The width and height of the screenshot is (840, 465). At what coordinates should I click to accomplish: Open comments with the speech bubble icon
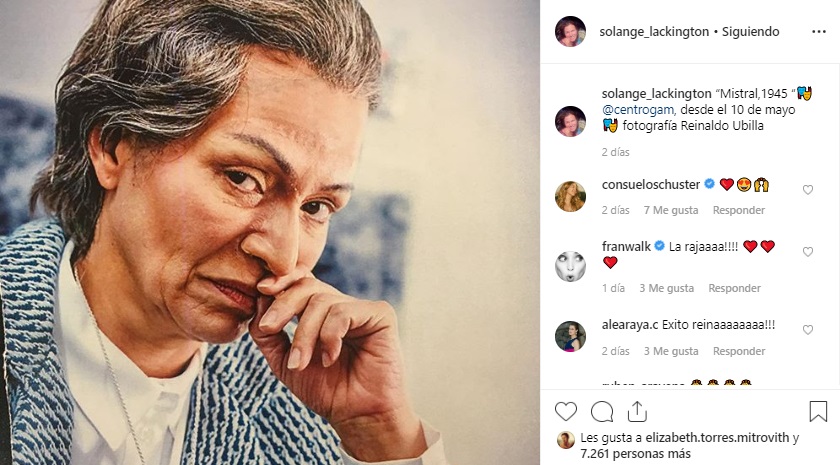[x=602, y=411]
